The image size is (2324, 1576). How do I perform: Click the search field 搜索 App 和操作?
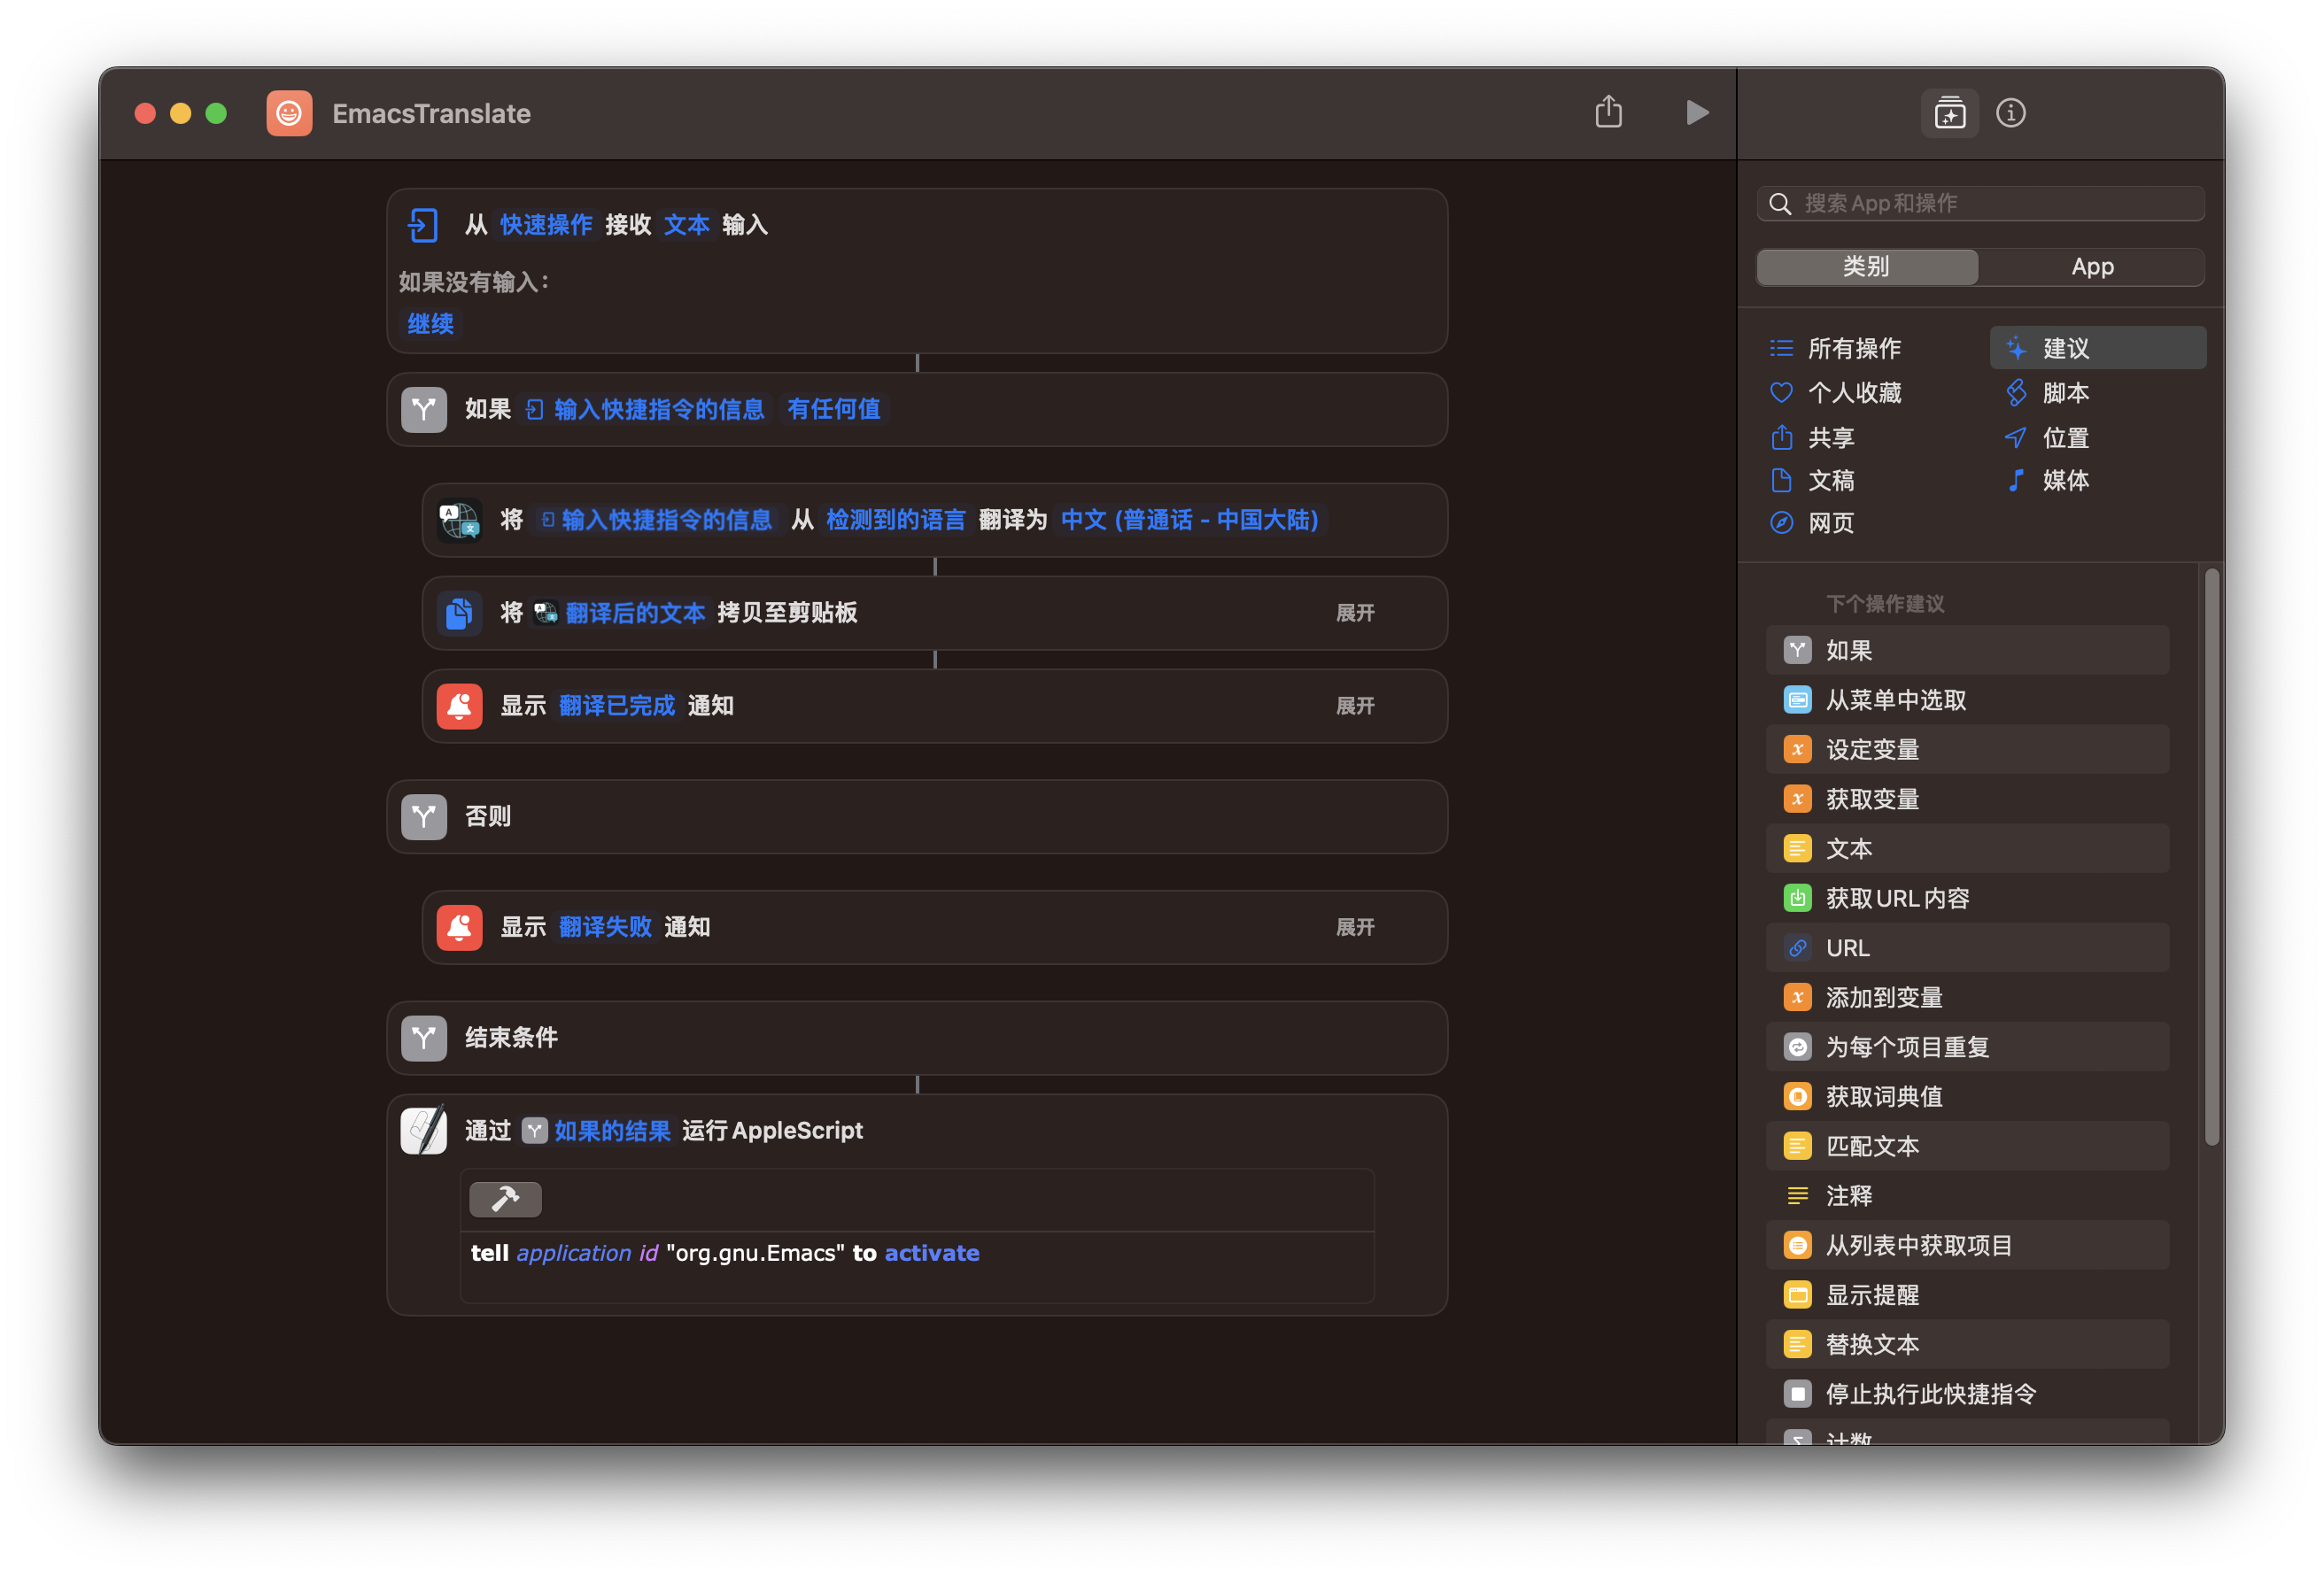[x=1980, y=203]
